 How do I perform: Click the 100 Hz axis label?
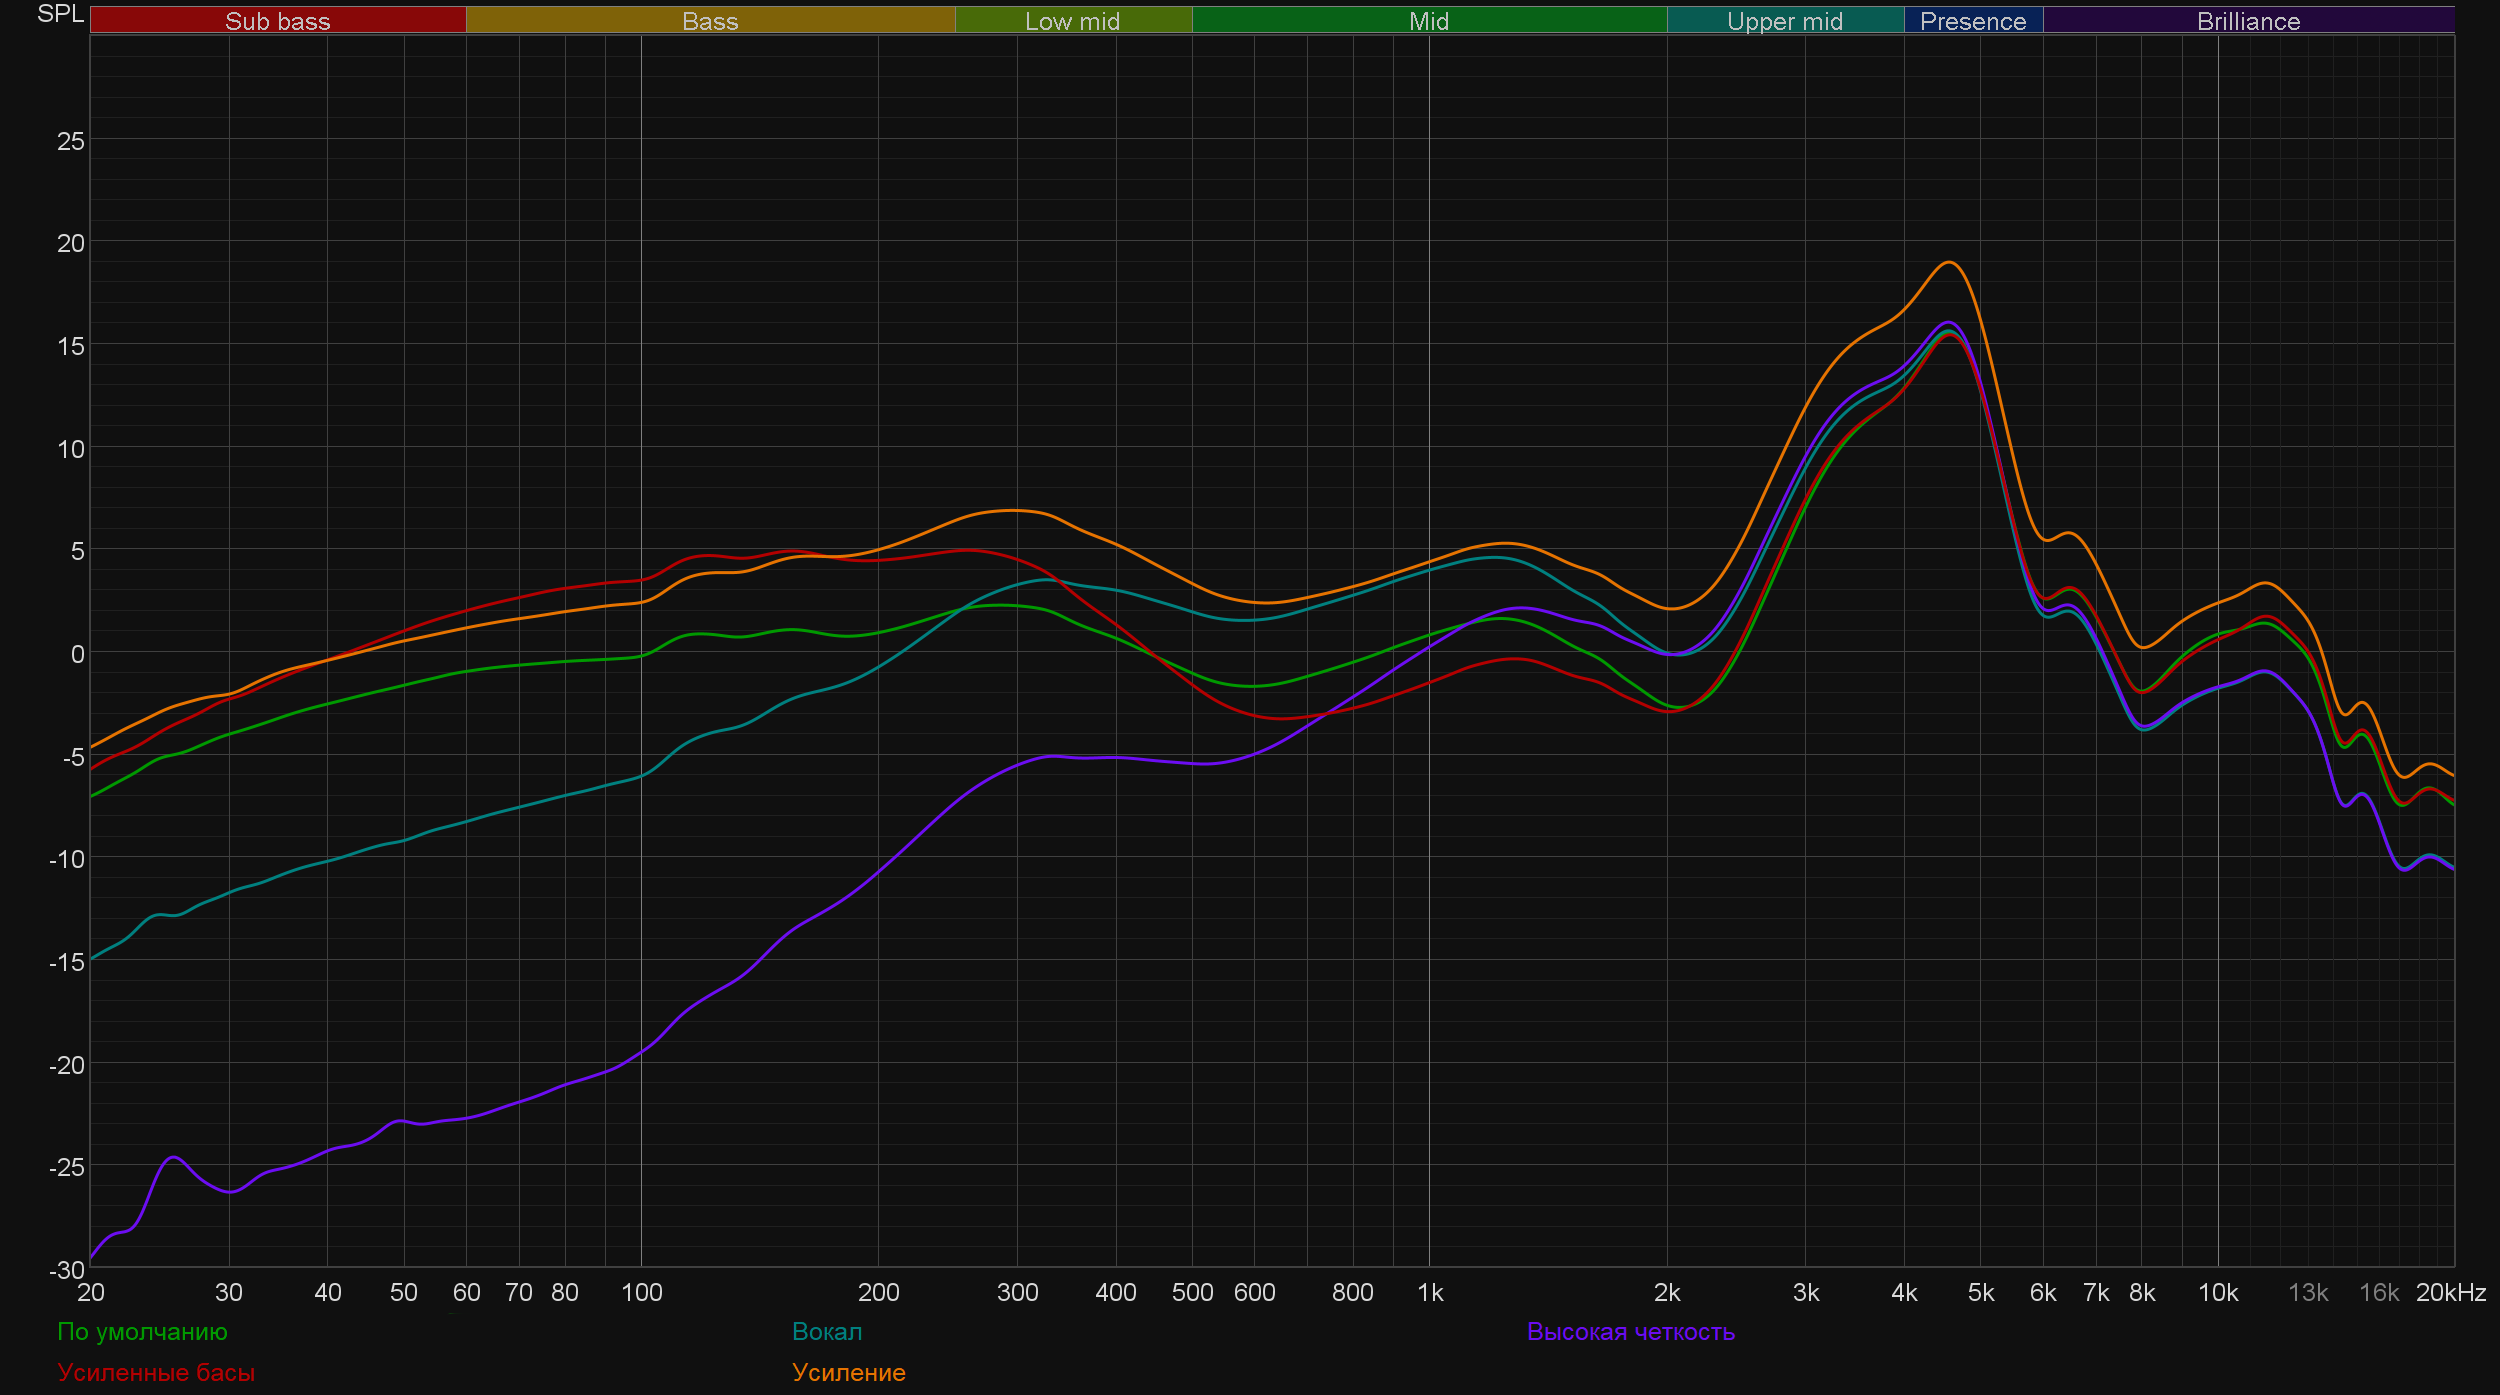pyautogui.click(x=642, y=1293)
